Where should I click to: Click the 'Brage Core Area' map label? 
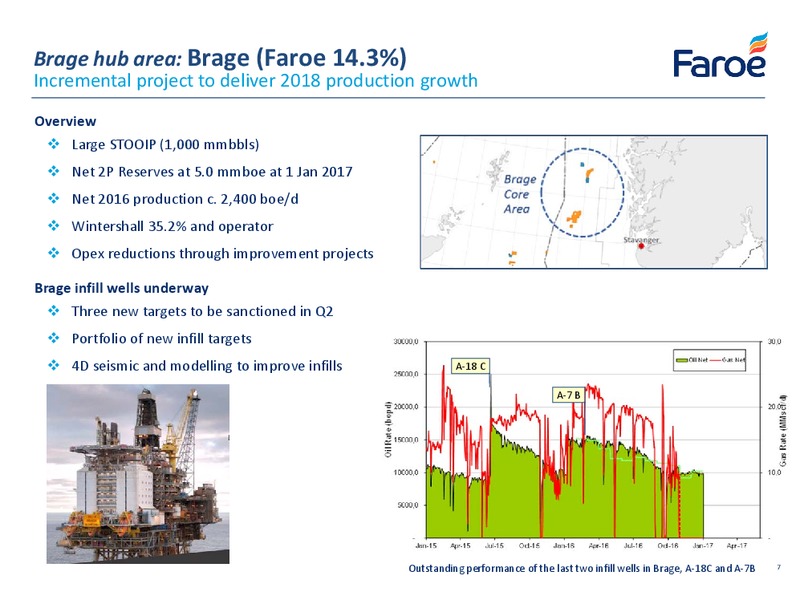519,194
